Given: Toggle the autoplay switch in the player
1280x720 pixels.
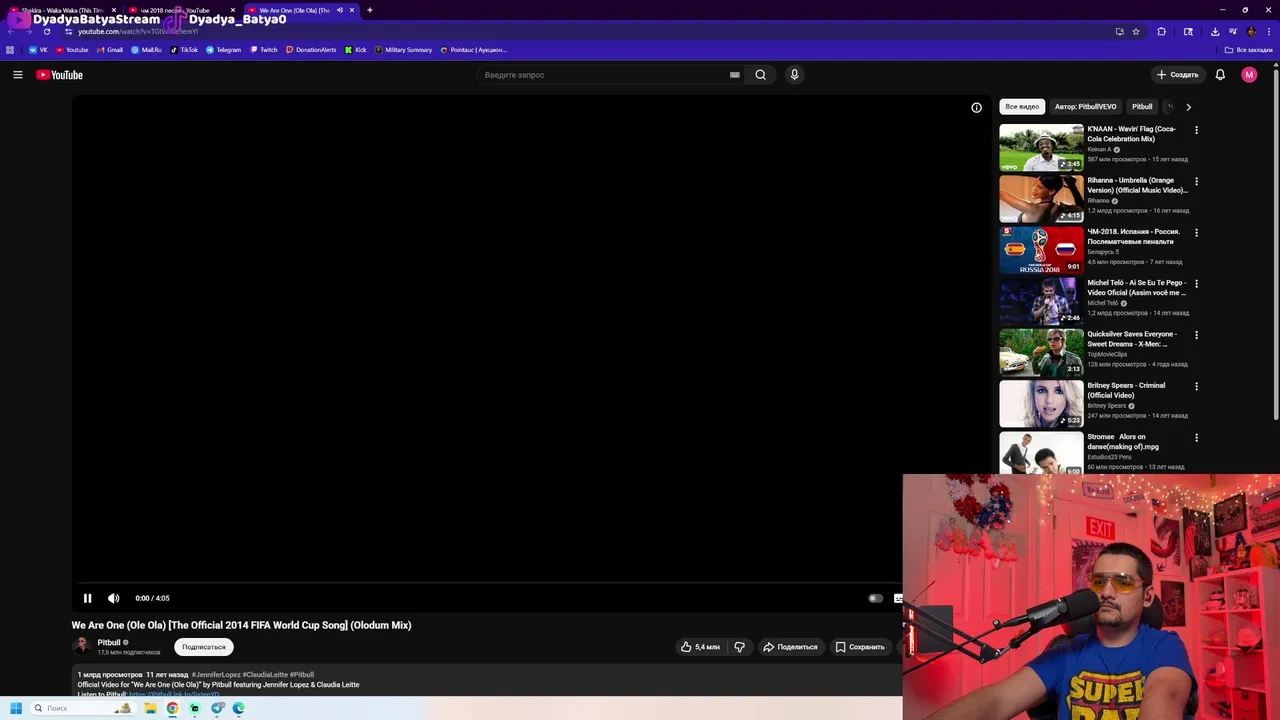Looking at the screenshot, I should tap(875, 598).
